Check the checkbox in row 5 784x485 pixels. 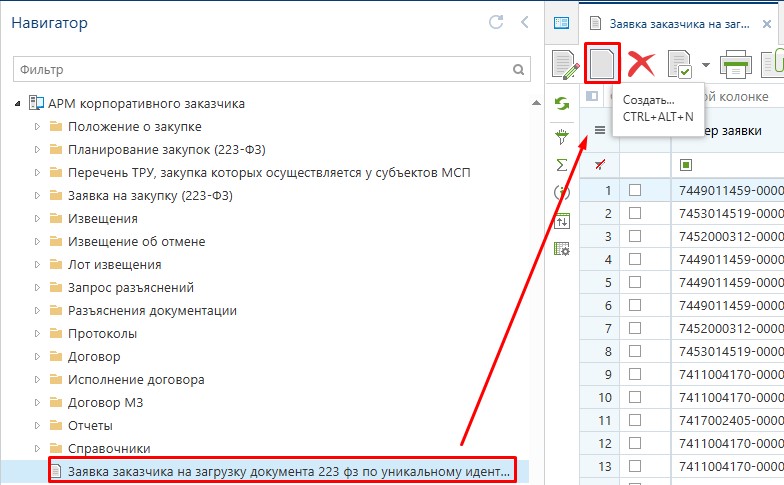(x=635, y=282)
